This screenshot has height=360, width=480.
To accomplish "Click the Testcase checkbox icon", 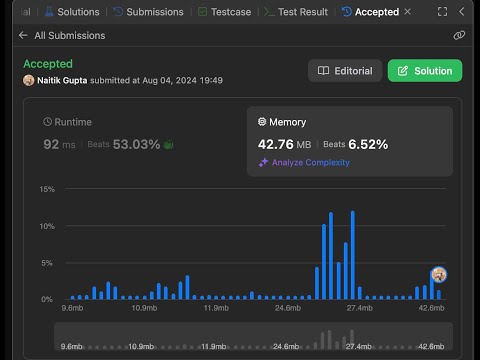I will click(x=202, y=12).
